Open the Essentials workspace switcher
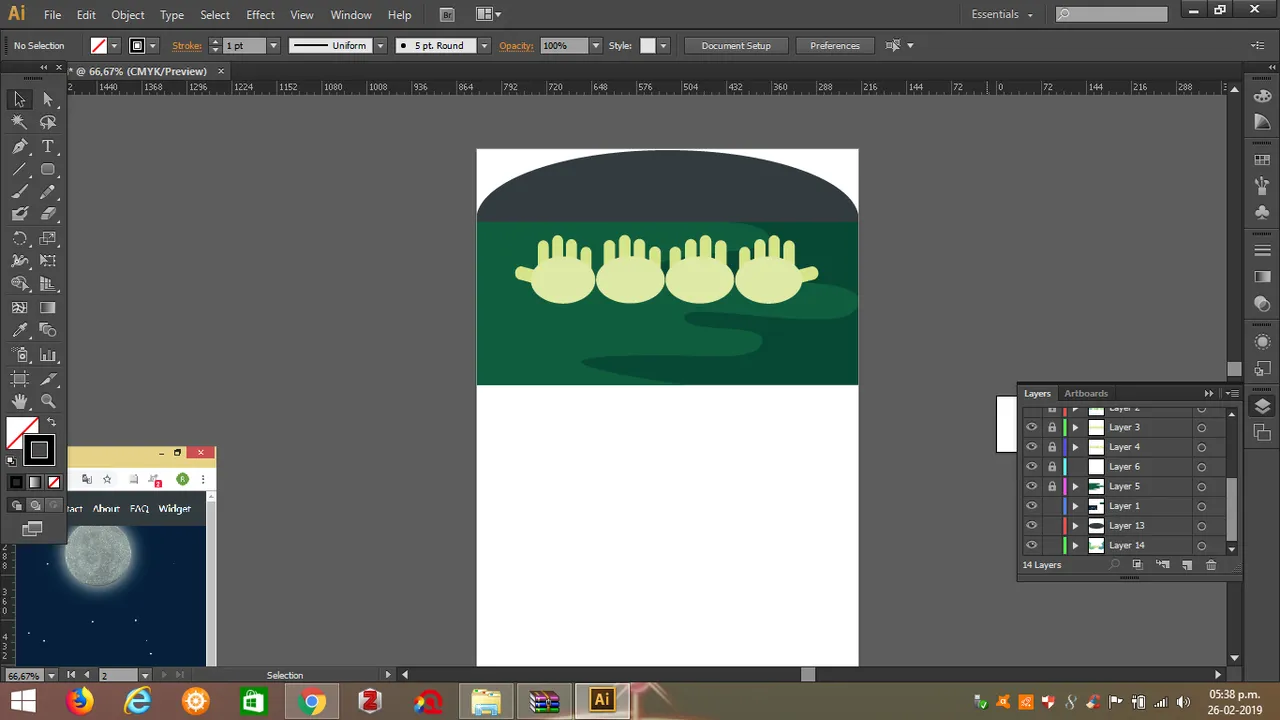1280x720 pixels. 1002,15
